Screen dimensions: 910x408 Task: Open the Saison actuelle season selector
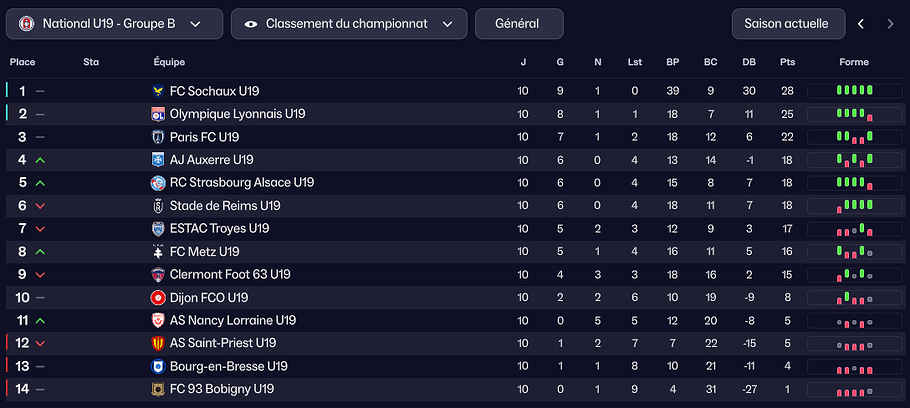point(787,24)
